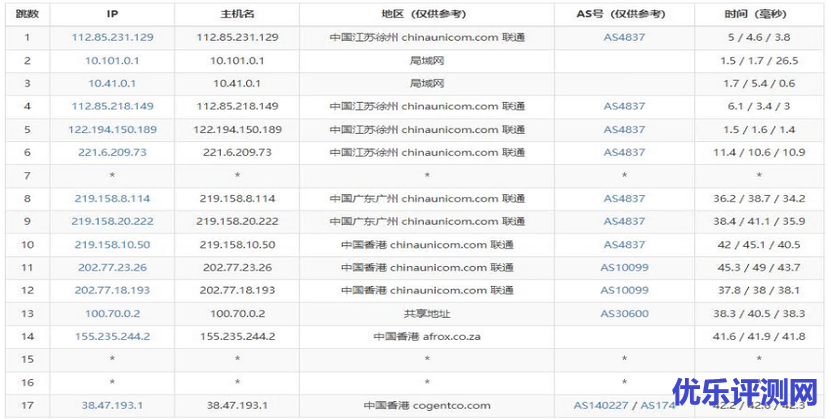Open the blue 202.77.18.193 IP link
831x419 pixels.
click(x=112, y=290)
